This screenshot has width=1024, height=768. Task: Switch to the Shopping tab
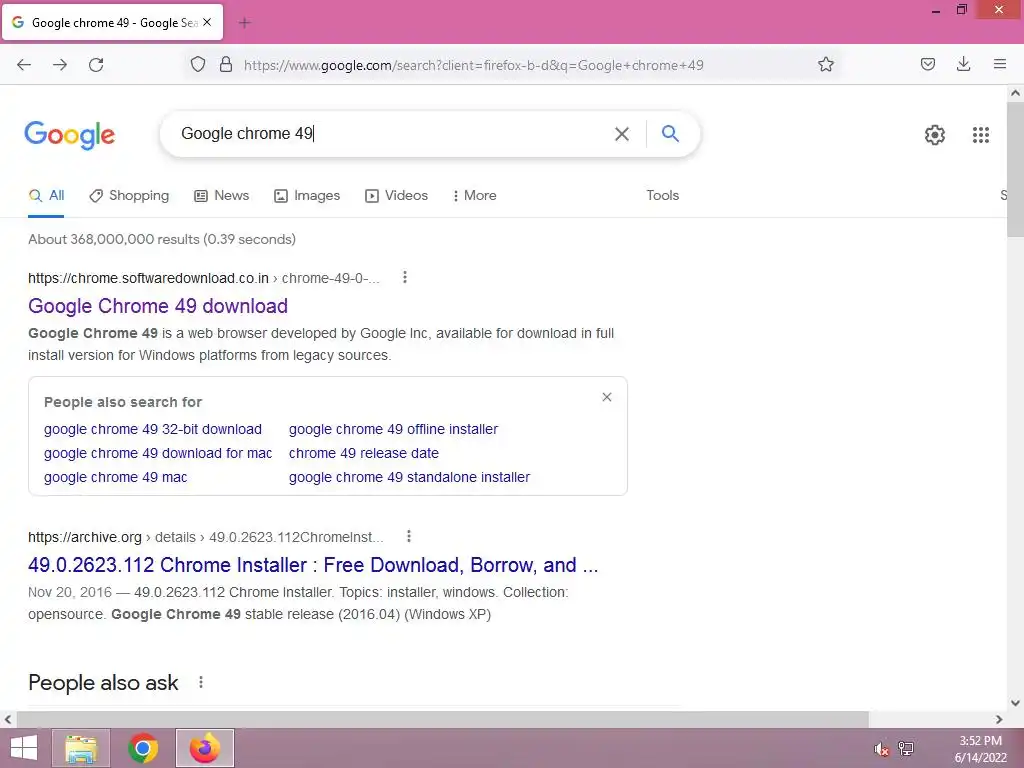[129, 195]
